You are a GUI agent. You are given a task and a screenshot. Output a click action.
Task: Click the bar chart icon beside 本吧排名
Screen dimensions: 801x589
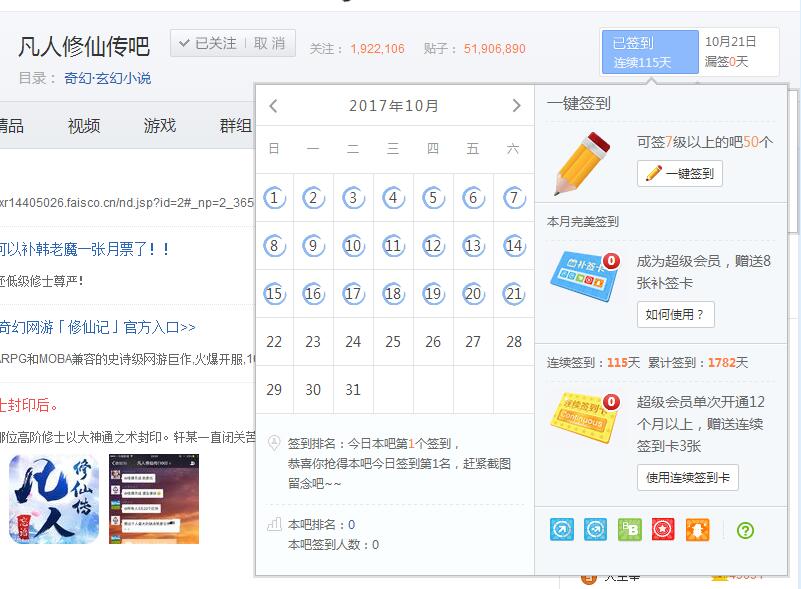274,524
